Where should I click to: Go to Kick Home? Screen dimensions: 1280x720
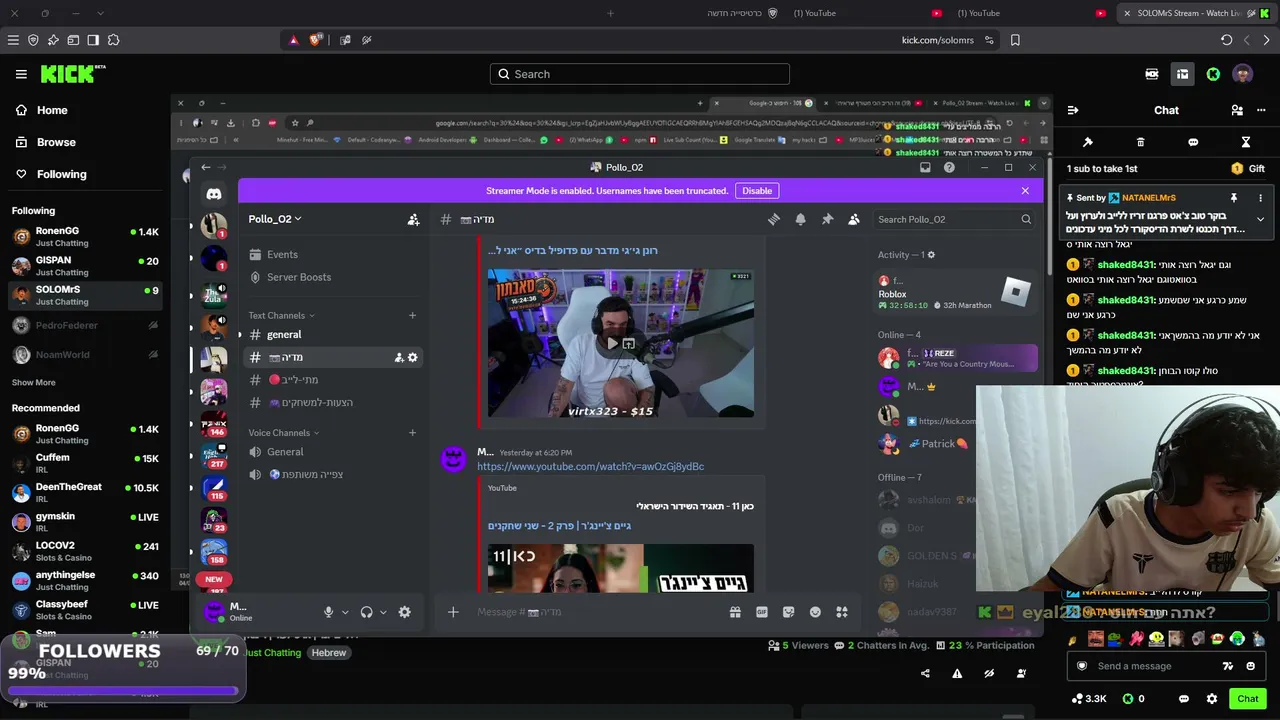pos(42,110)
